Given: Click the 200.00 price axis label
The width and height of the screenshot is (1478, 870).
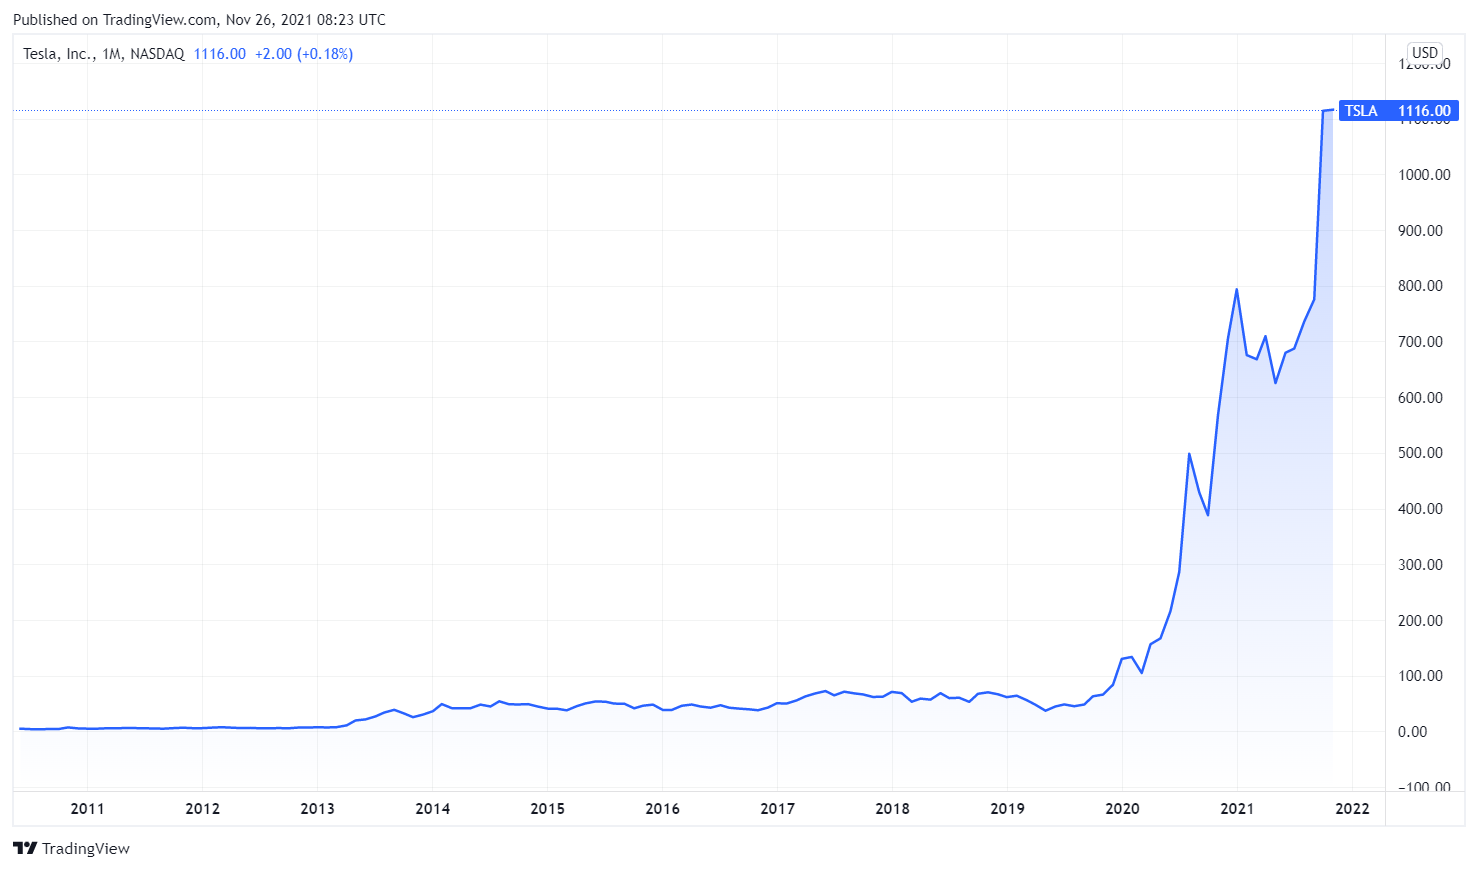Looking at the screenshot, I should (x=1421, y=621).
